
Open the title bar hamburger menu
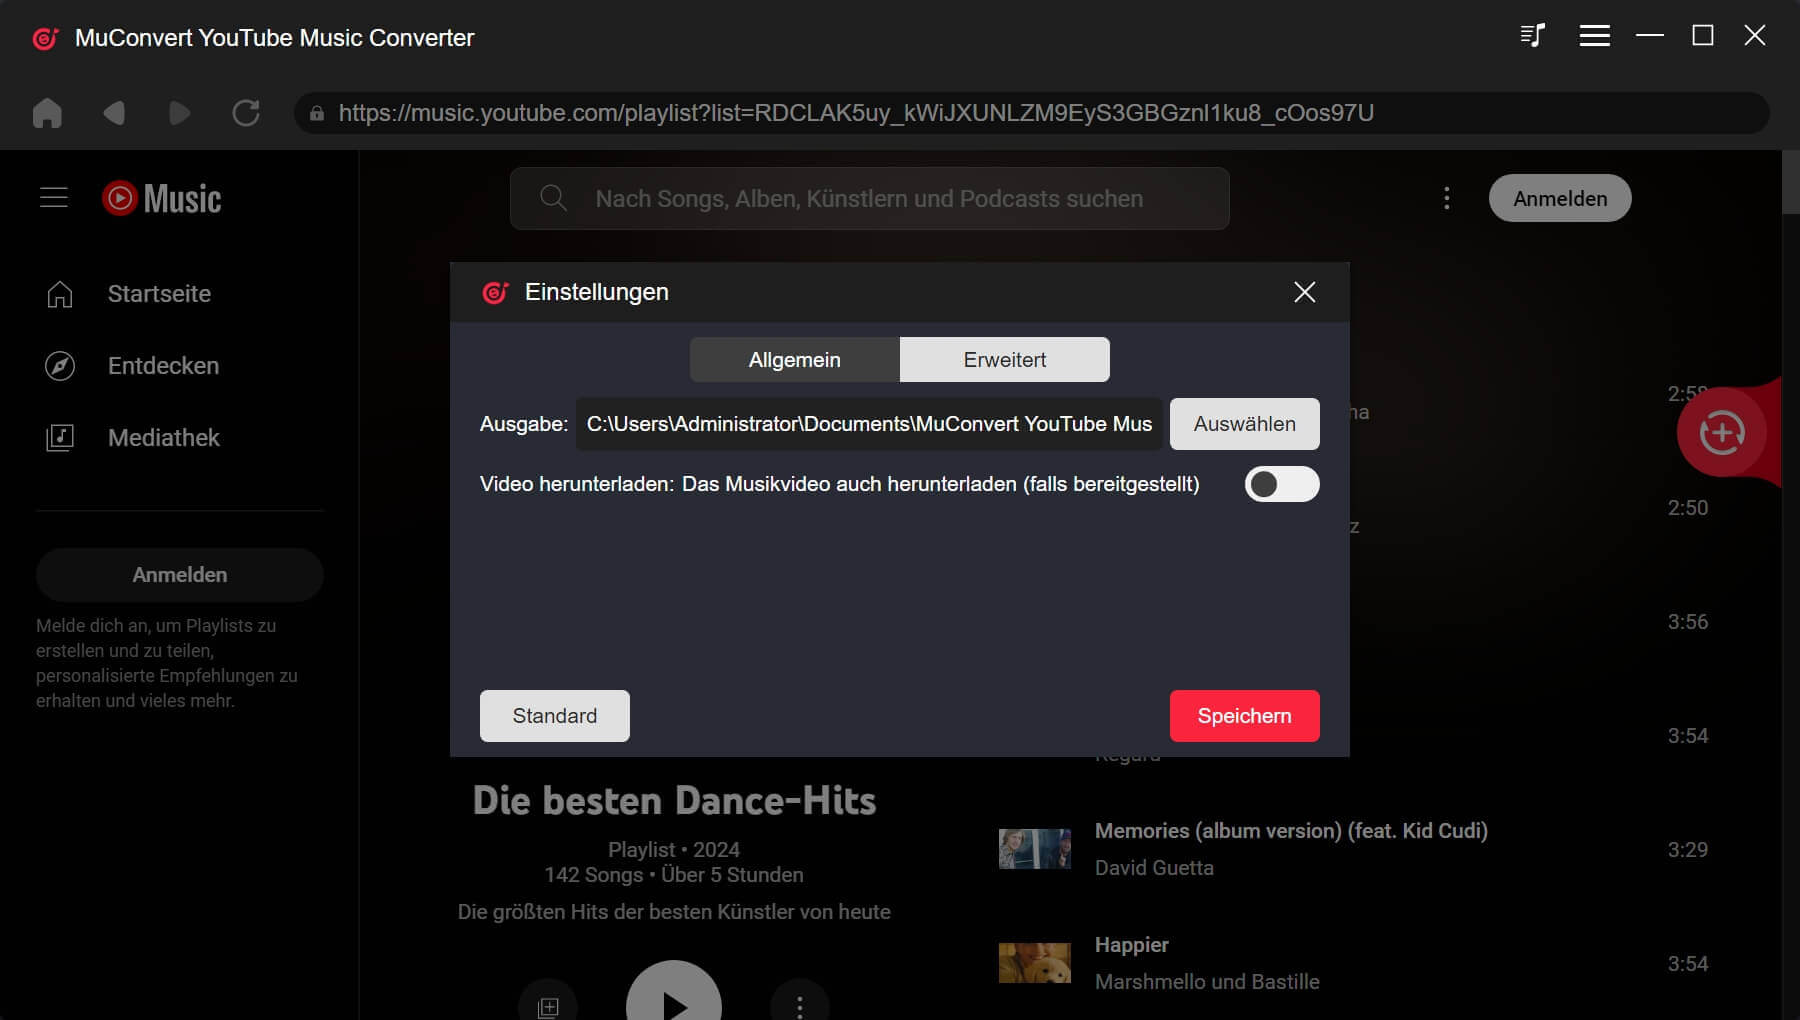pyautogui.click(x=1594, y=36)
